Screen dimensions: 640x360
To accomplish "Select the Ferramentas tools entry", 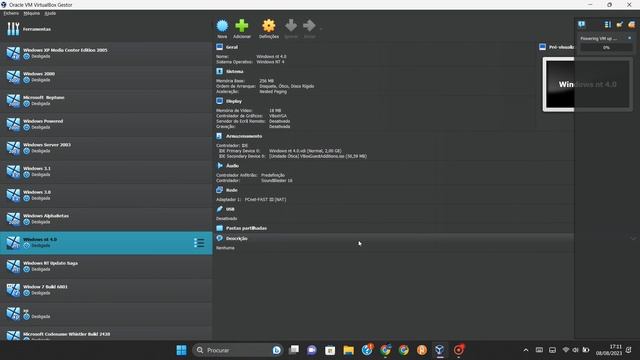I will pos(106,29).
